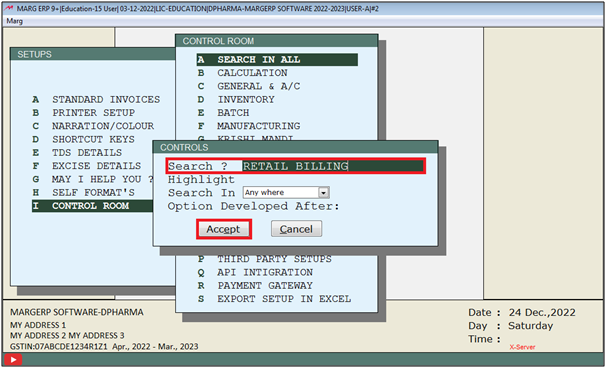Select CALCULATION in Control Room
Viewport: 607px width, 368px height.
252,73
